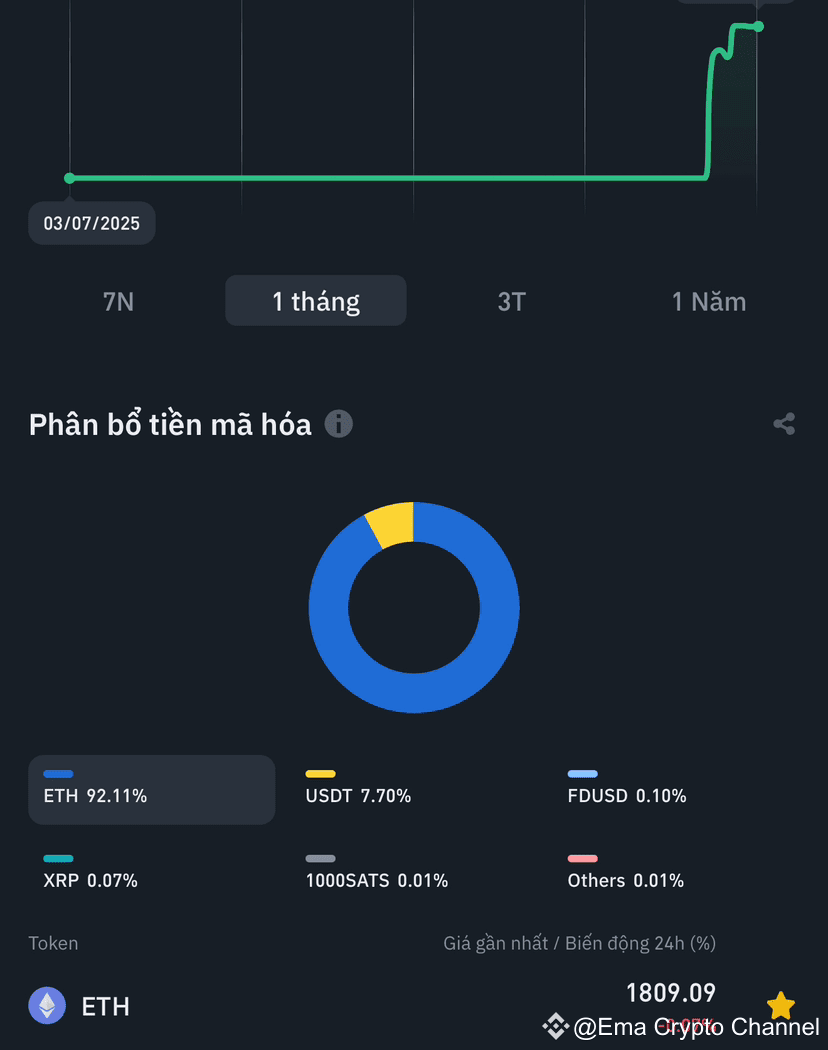828x1050 pixels.
Task: Tap the share icon for the allocation chart
Action: [783, 424]
